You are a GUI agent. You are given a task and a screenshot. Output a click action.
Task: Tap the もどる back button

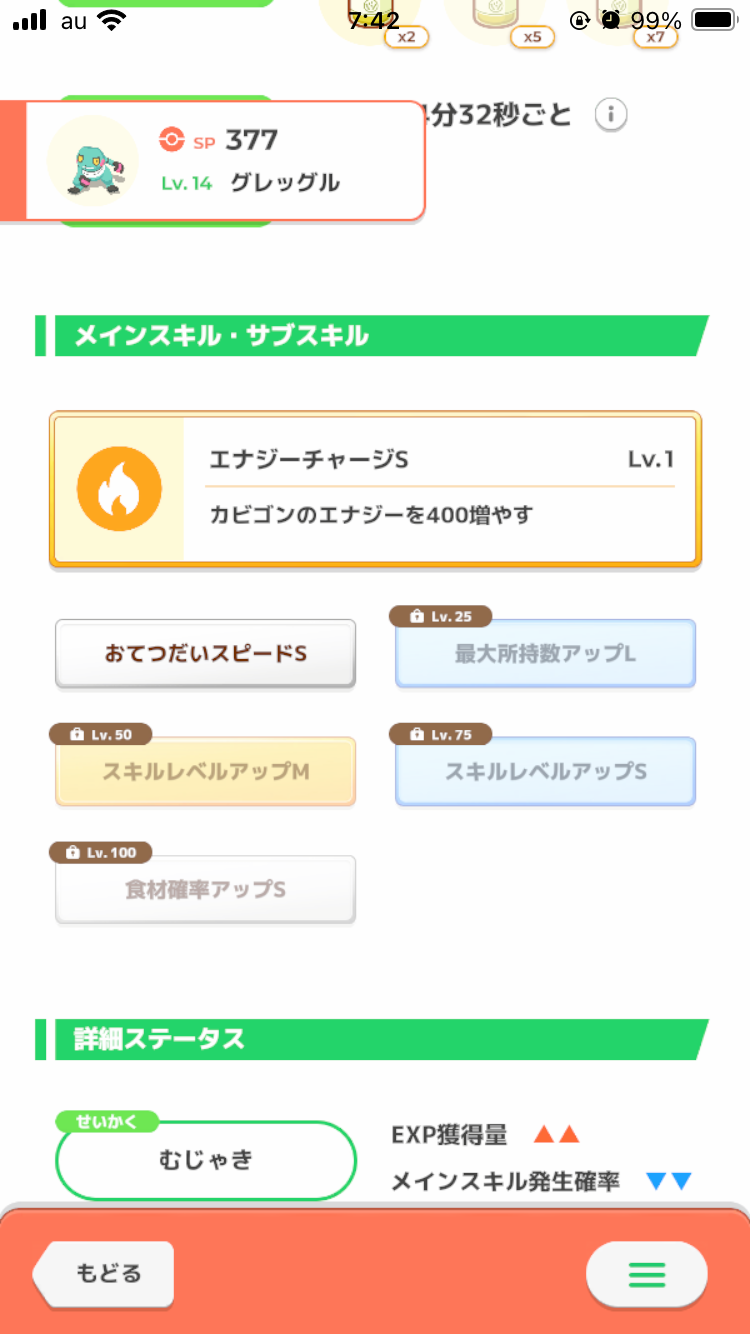pyautogui.click(x=104, y=1274)
